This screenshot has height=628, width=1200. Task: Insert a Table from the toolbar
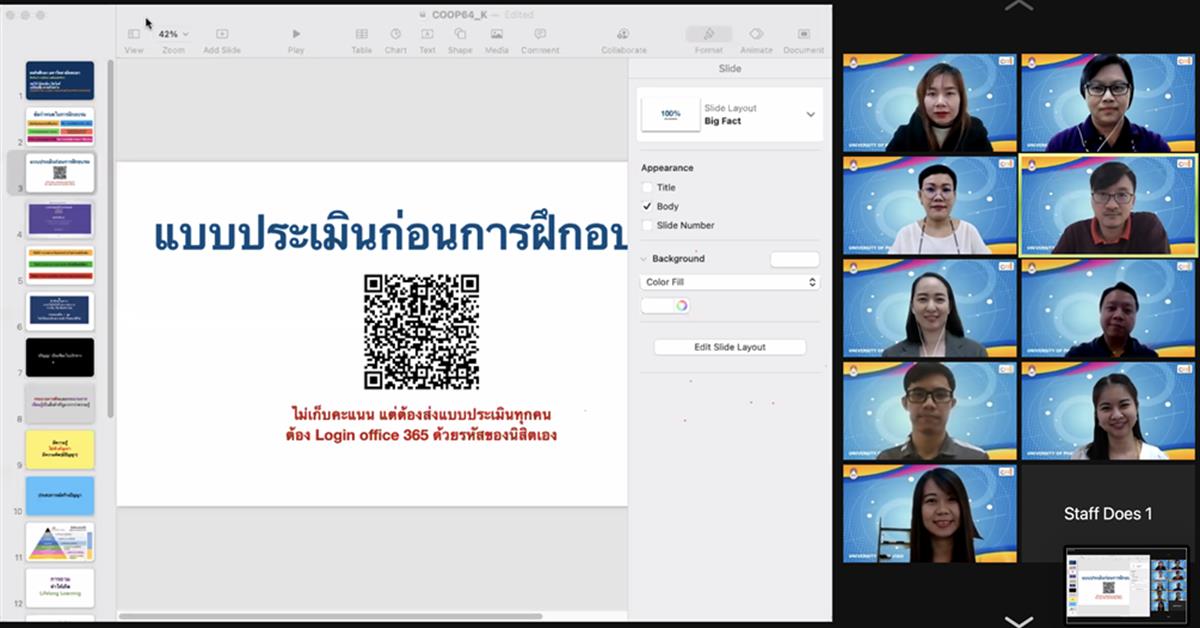click(x=361, y=34)
